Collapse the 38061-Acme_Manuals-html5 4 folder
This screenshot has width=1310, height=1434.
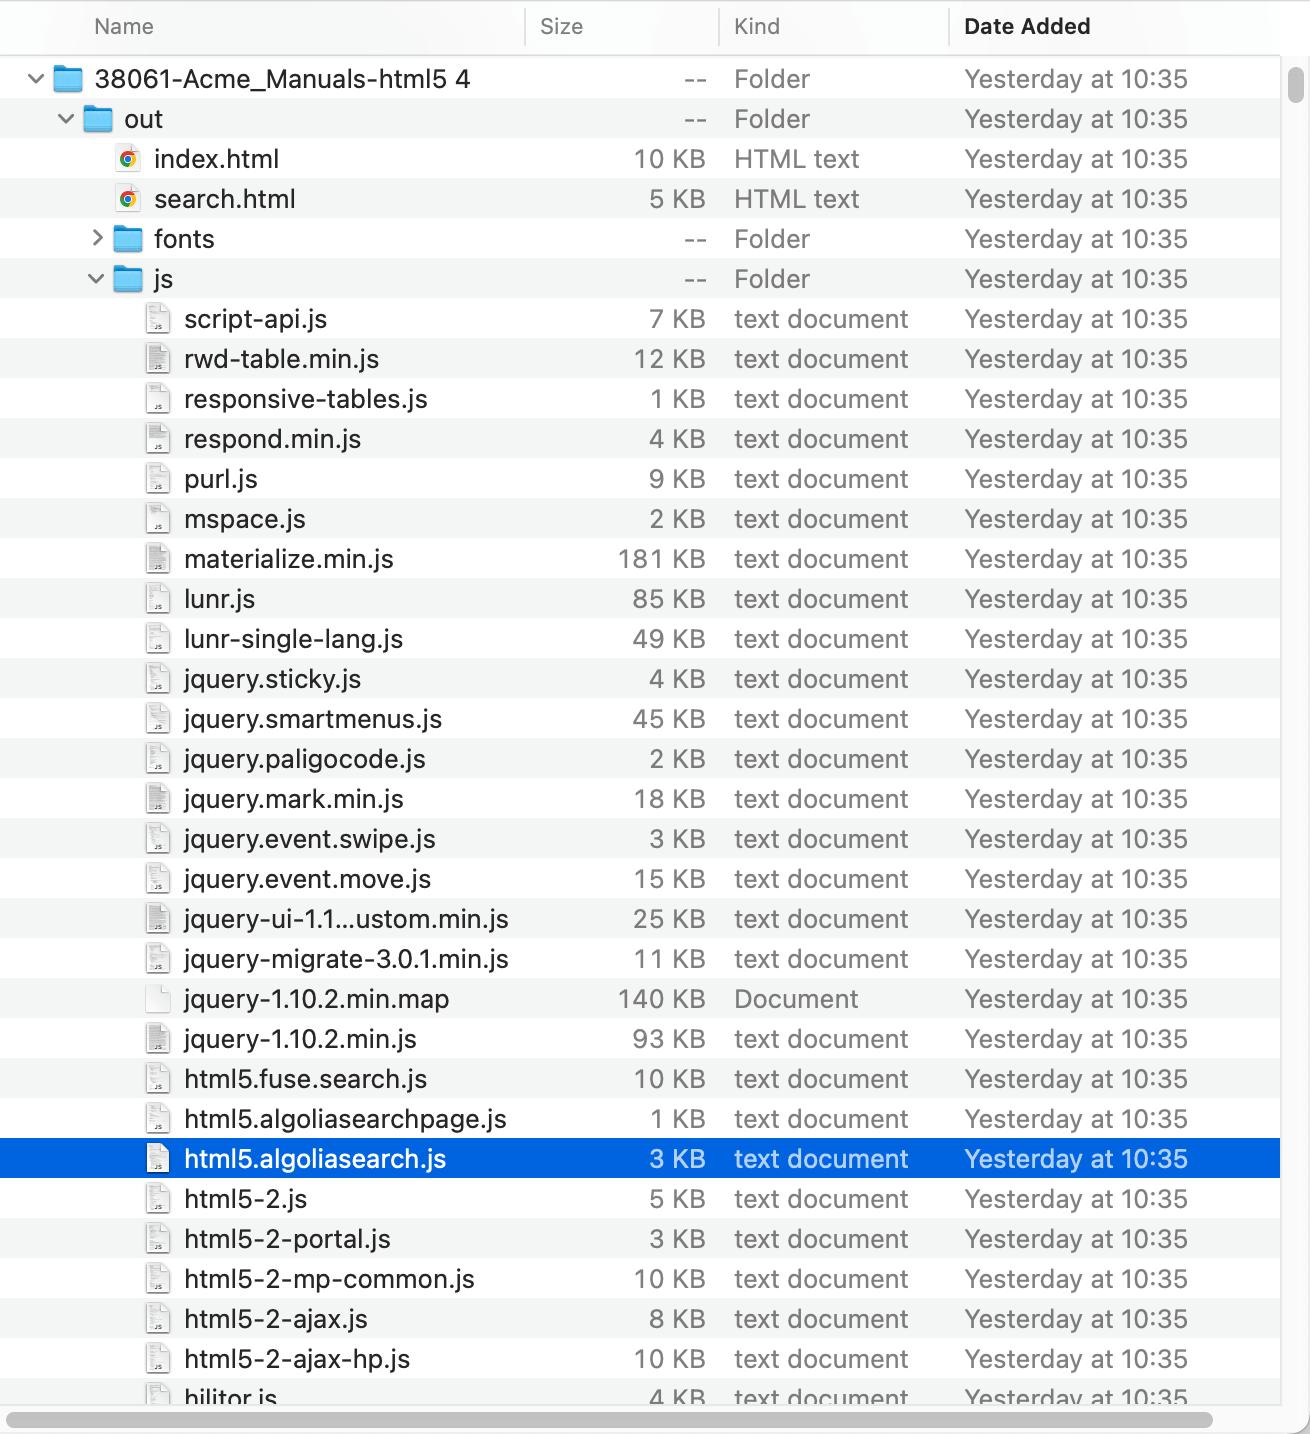(x=35, y=78)
